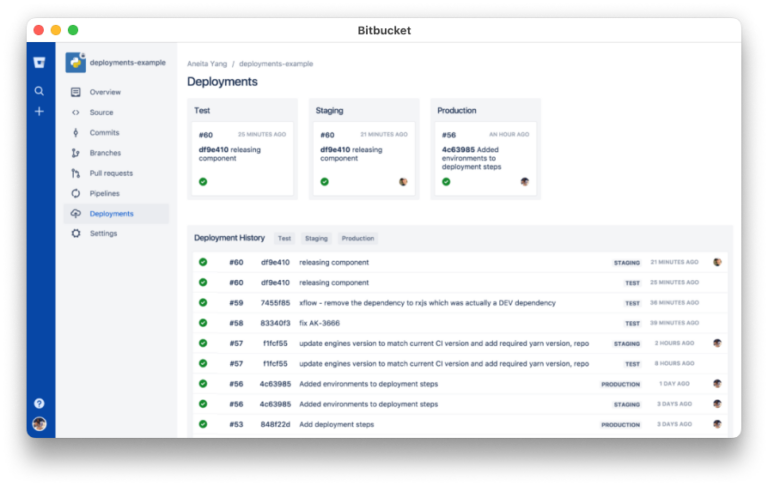Click 'fix AK-3666' commit message

[319, 323]
